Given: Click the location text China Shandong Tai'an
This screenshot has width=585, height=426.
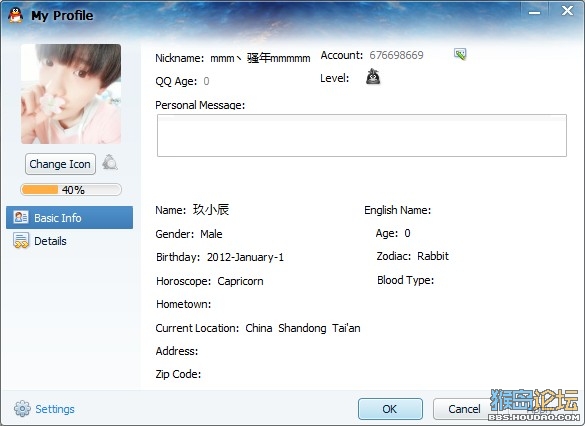Looking at the screenshot, I should [303, 328].
